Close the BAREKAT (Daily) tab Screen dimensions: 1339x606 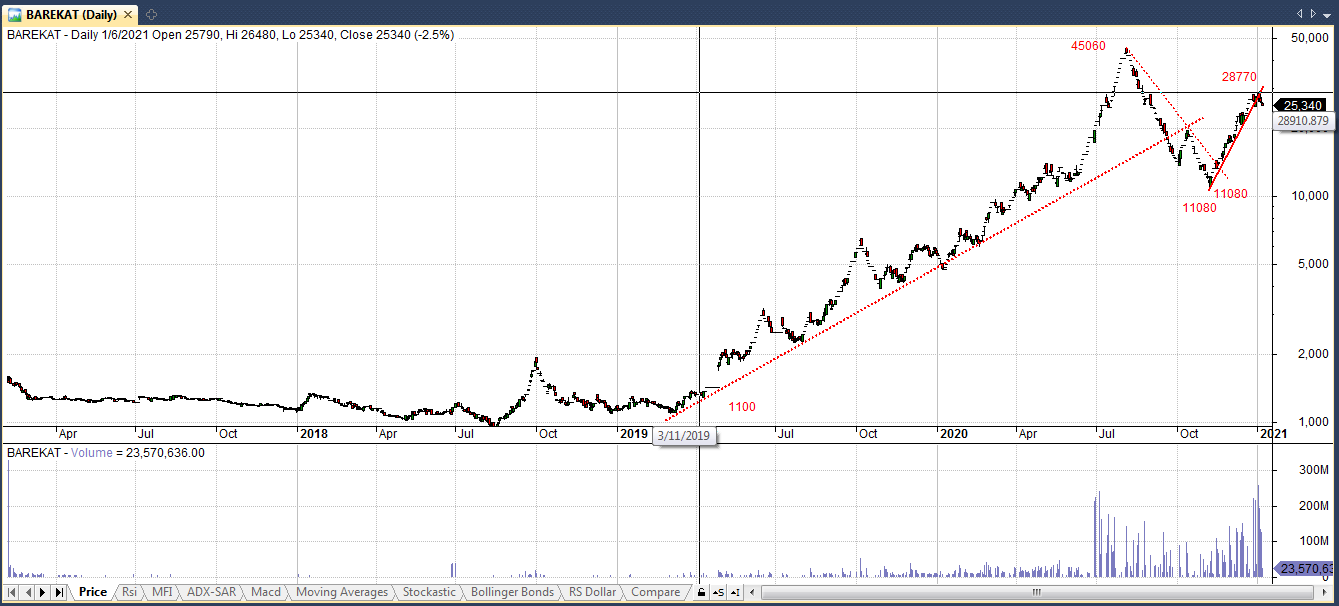click(x=1327, y=13)
